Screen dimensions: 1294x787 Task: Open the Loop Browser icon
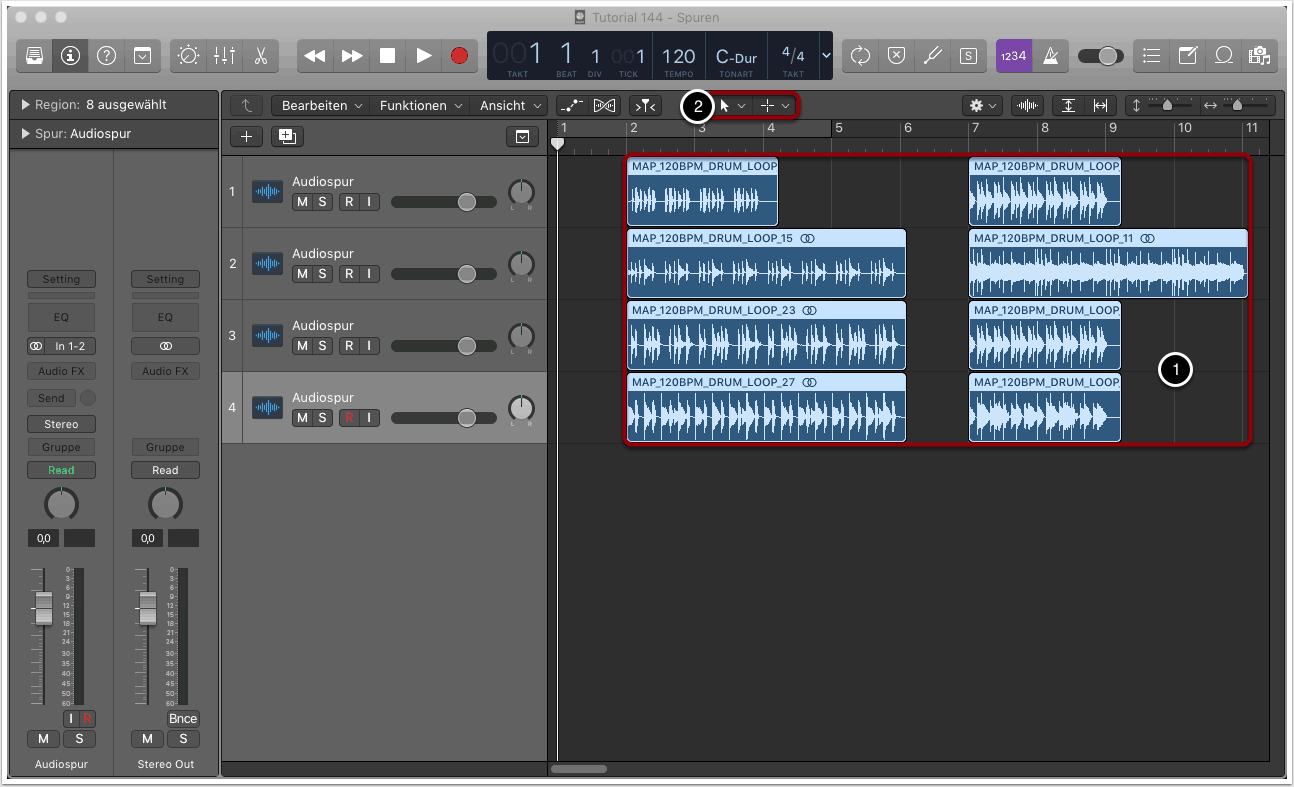pos(1223,56)
